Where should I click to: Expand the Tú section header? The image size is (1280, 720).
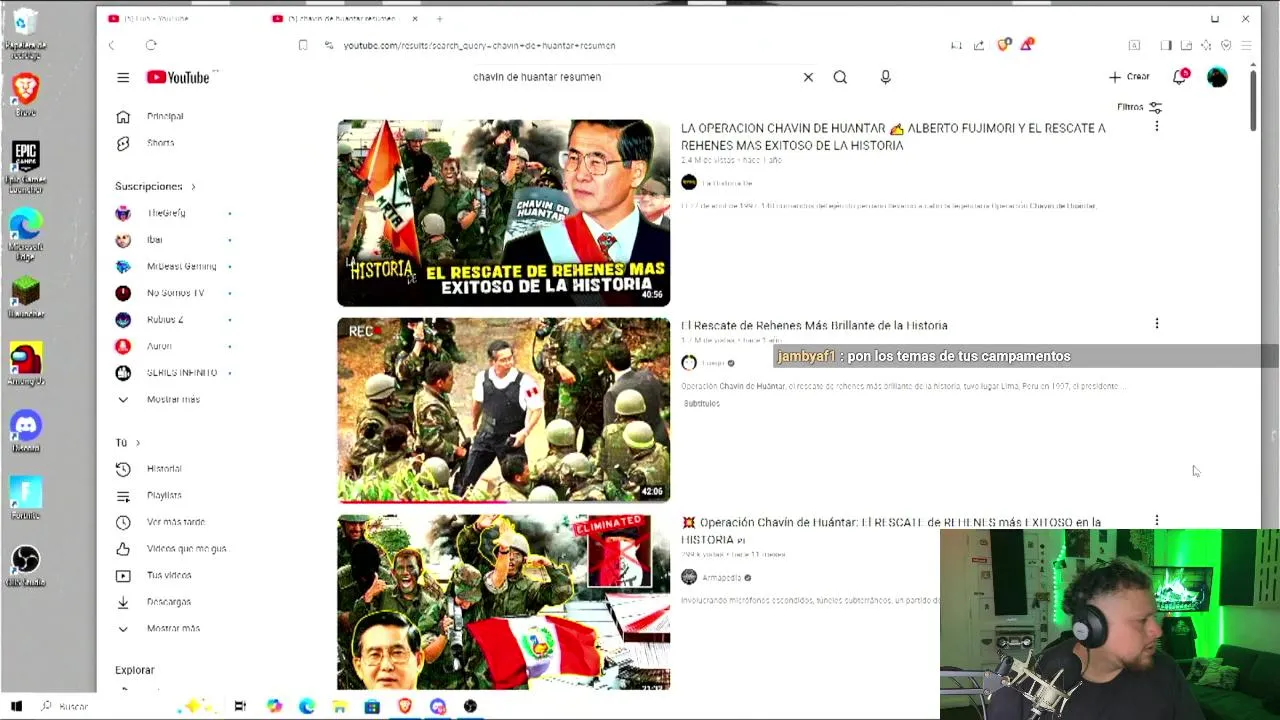coord(127,442)
